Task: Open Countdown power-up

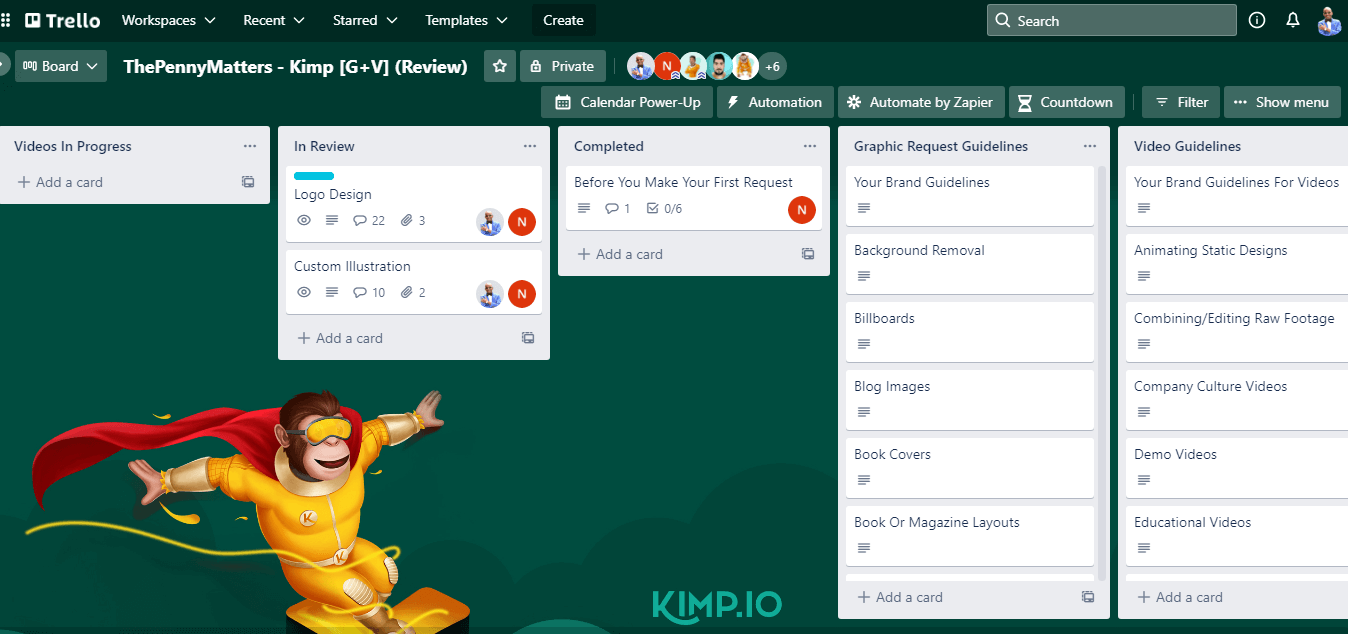Action: [1066, 102]
